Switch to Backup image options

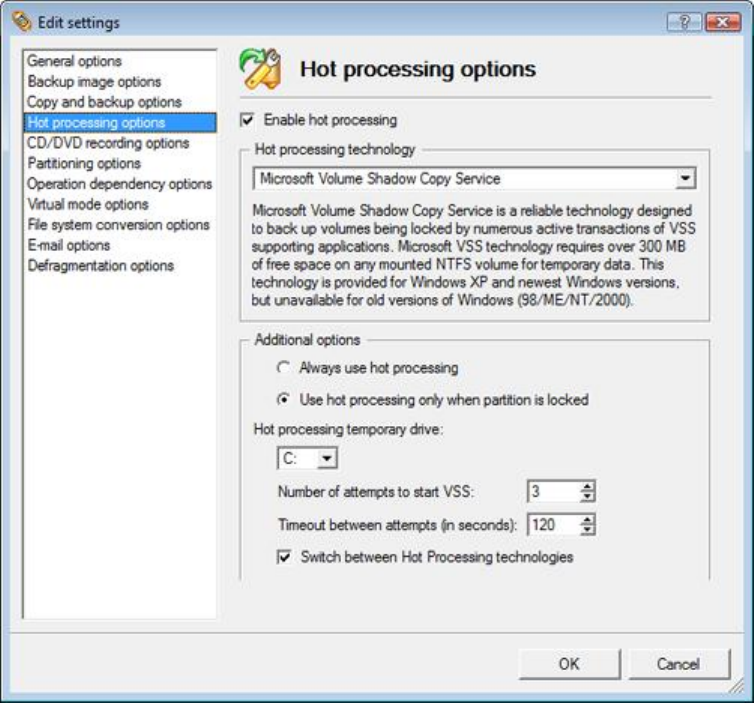94,82
